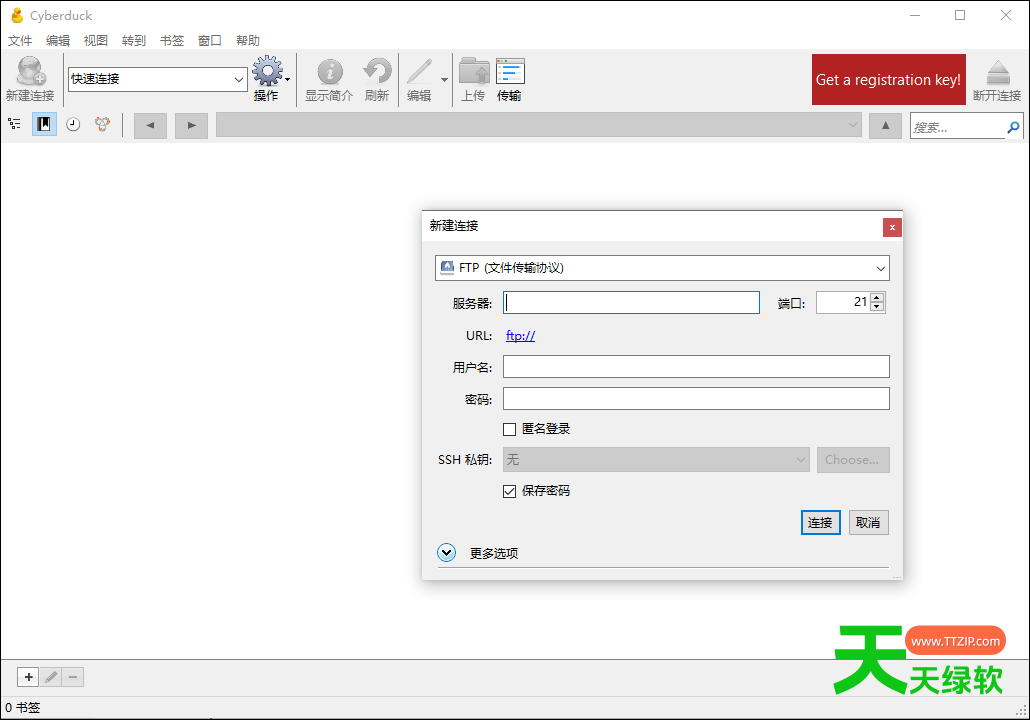1030x720 pixels.
Task: Click the 取消 button
Action: tap(868, 522)
